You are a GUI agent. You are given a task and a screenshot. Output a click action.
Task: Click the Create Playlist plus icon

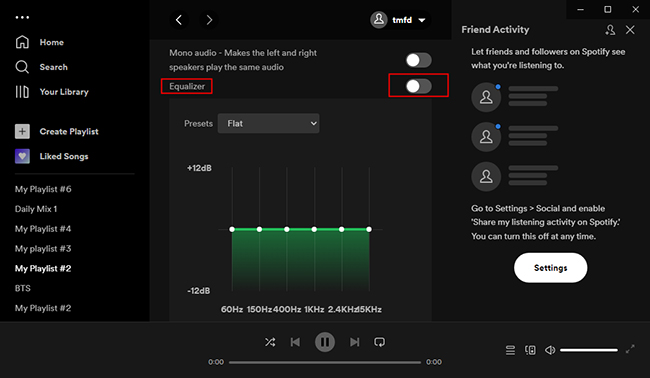point(22,131)
